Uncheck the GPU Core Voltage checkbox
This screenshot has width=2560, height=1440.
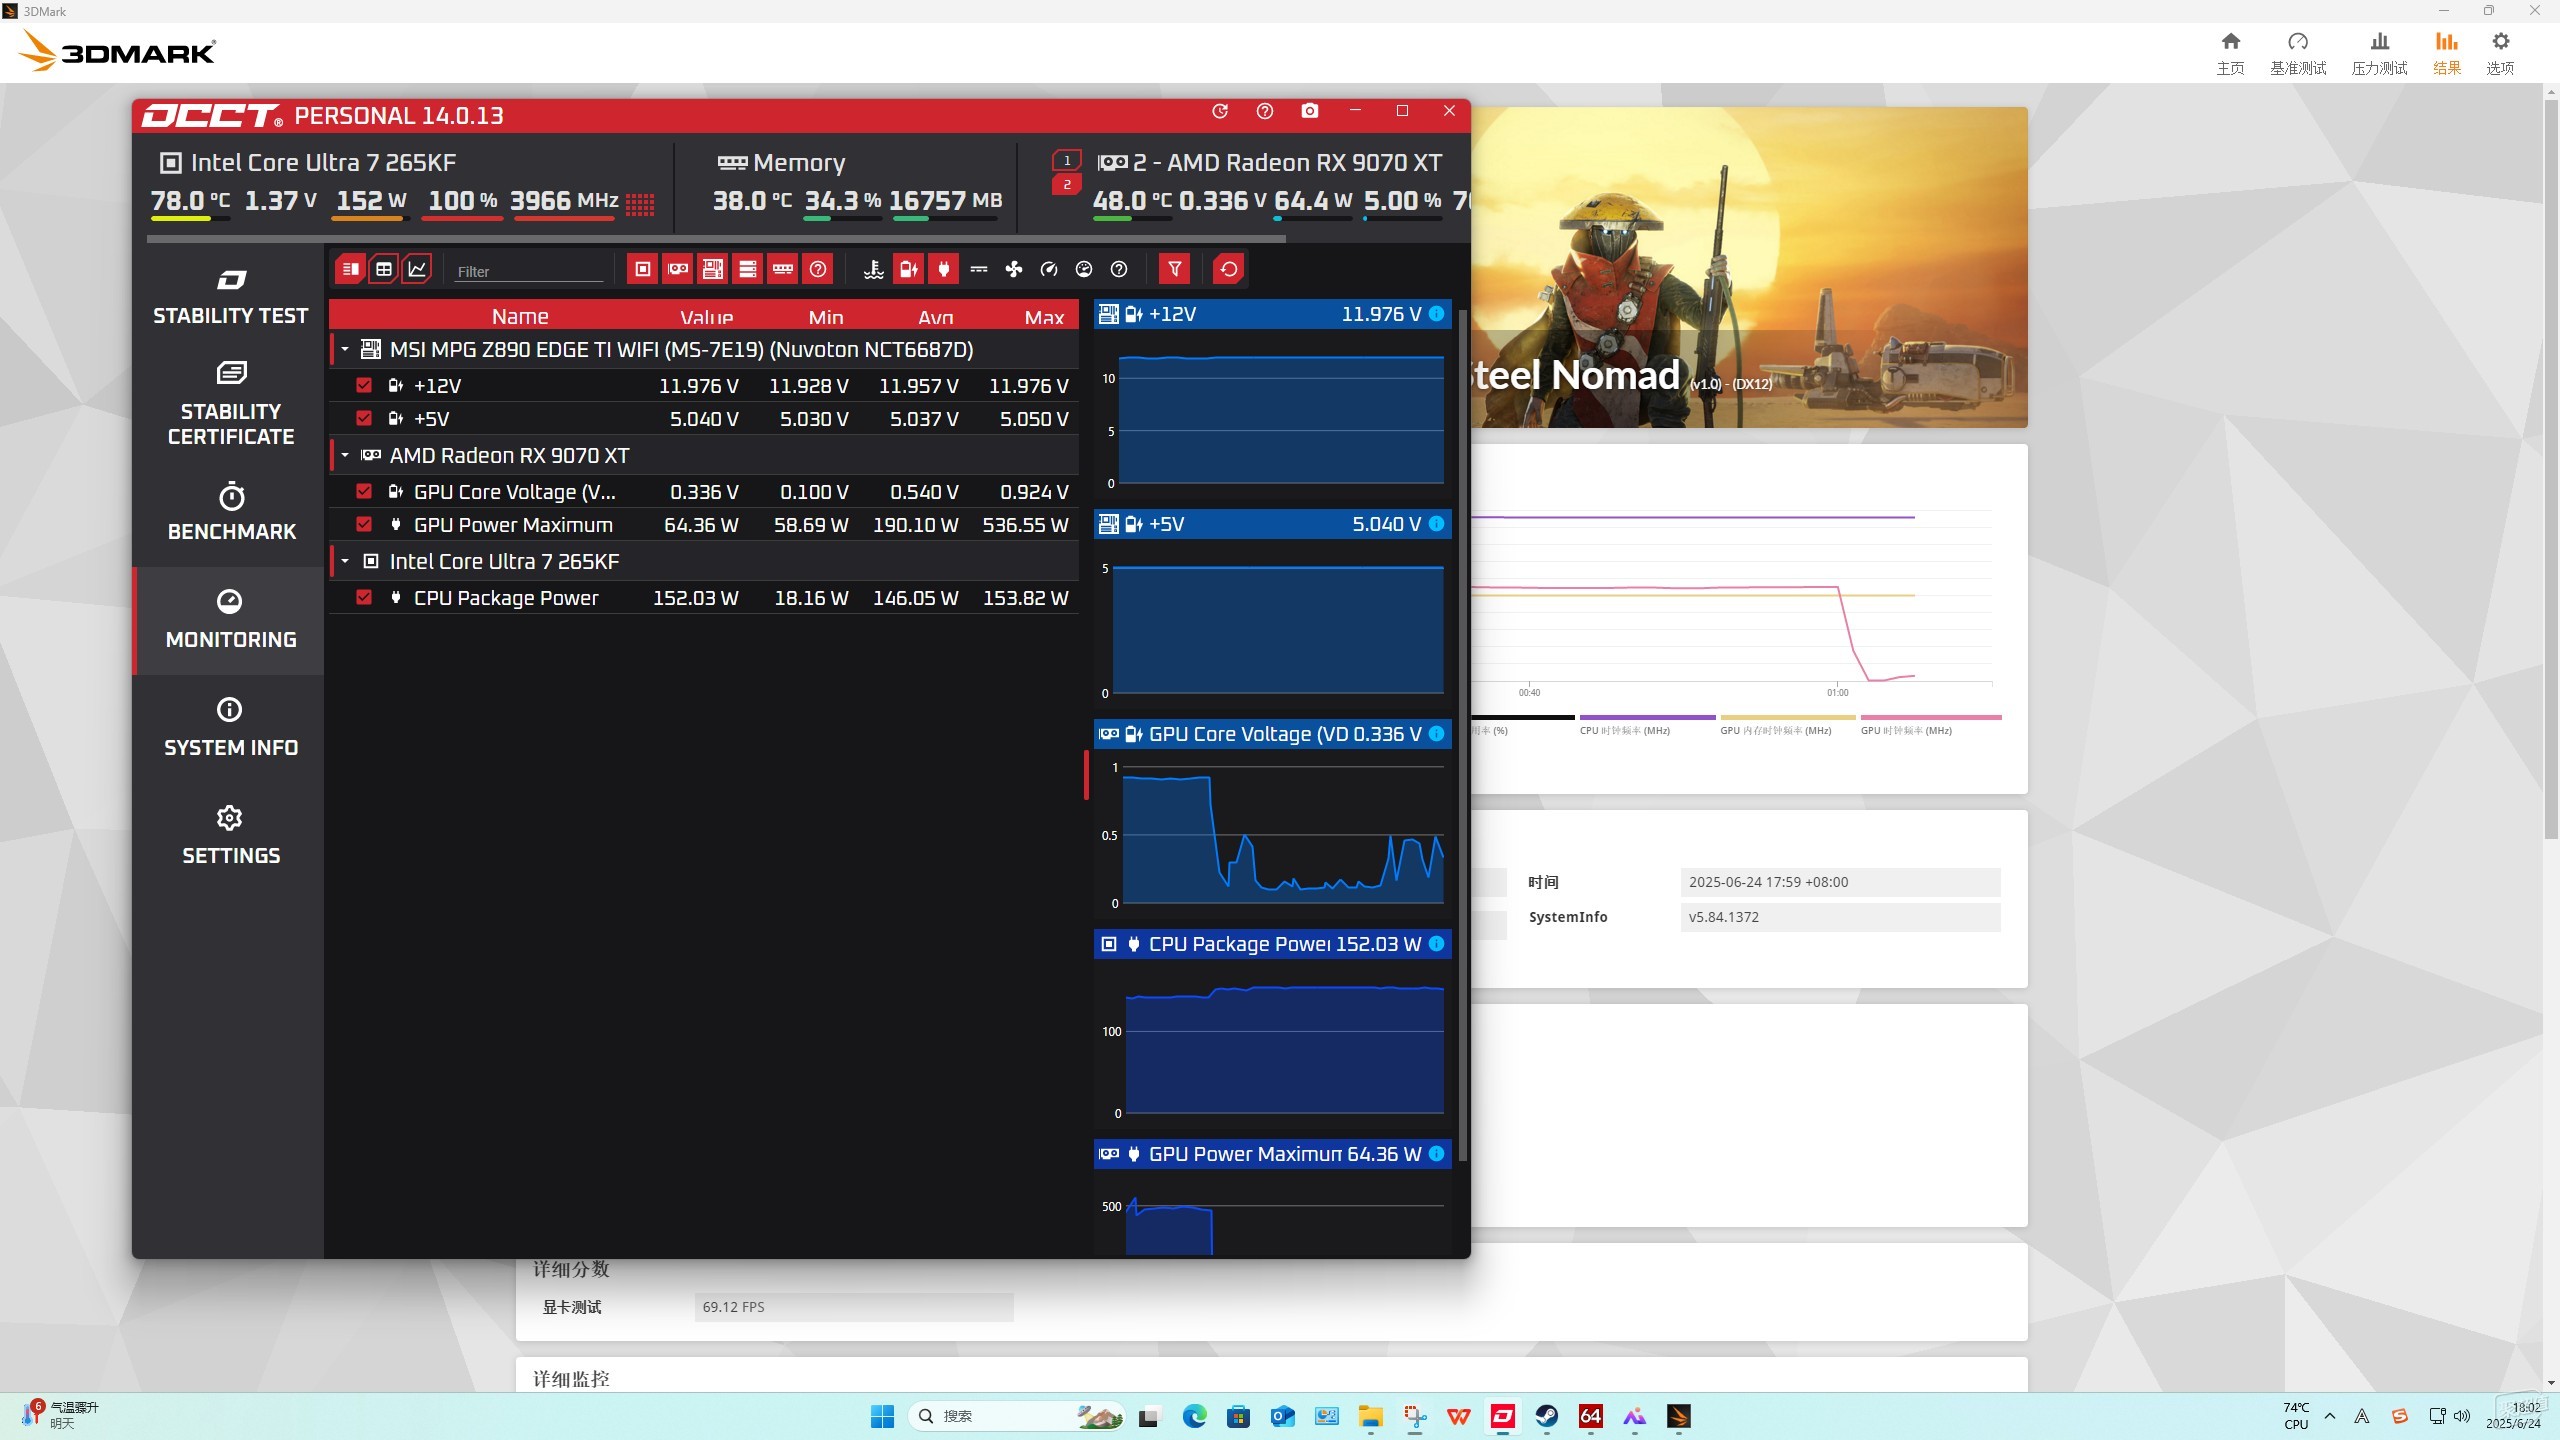tap(364, 491)
